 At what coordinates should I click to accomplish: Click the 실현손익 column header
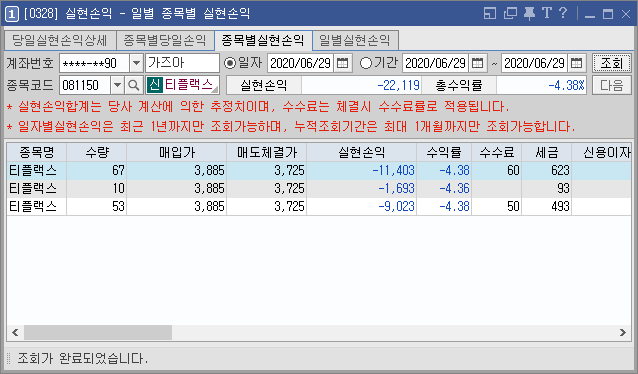pyautogui.click(x=362, y=152)
